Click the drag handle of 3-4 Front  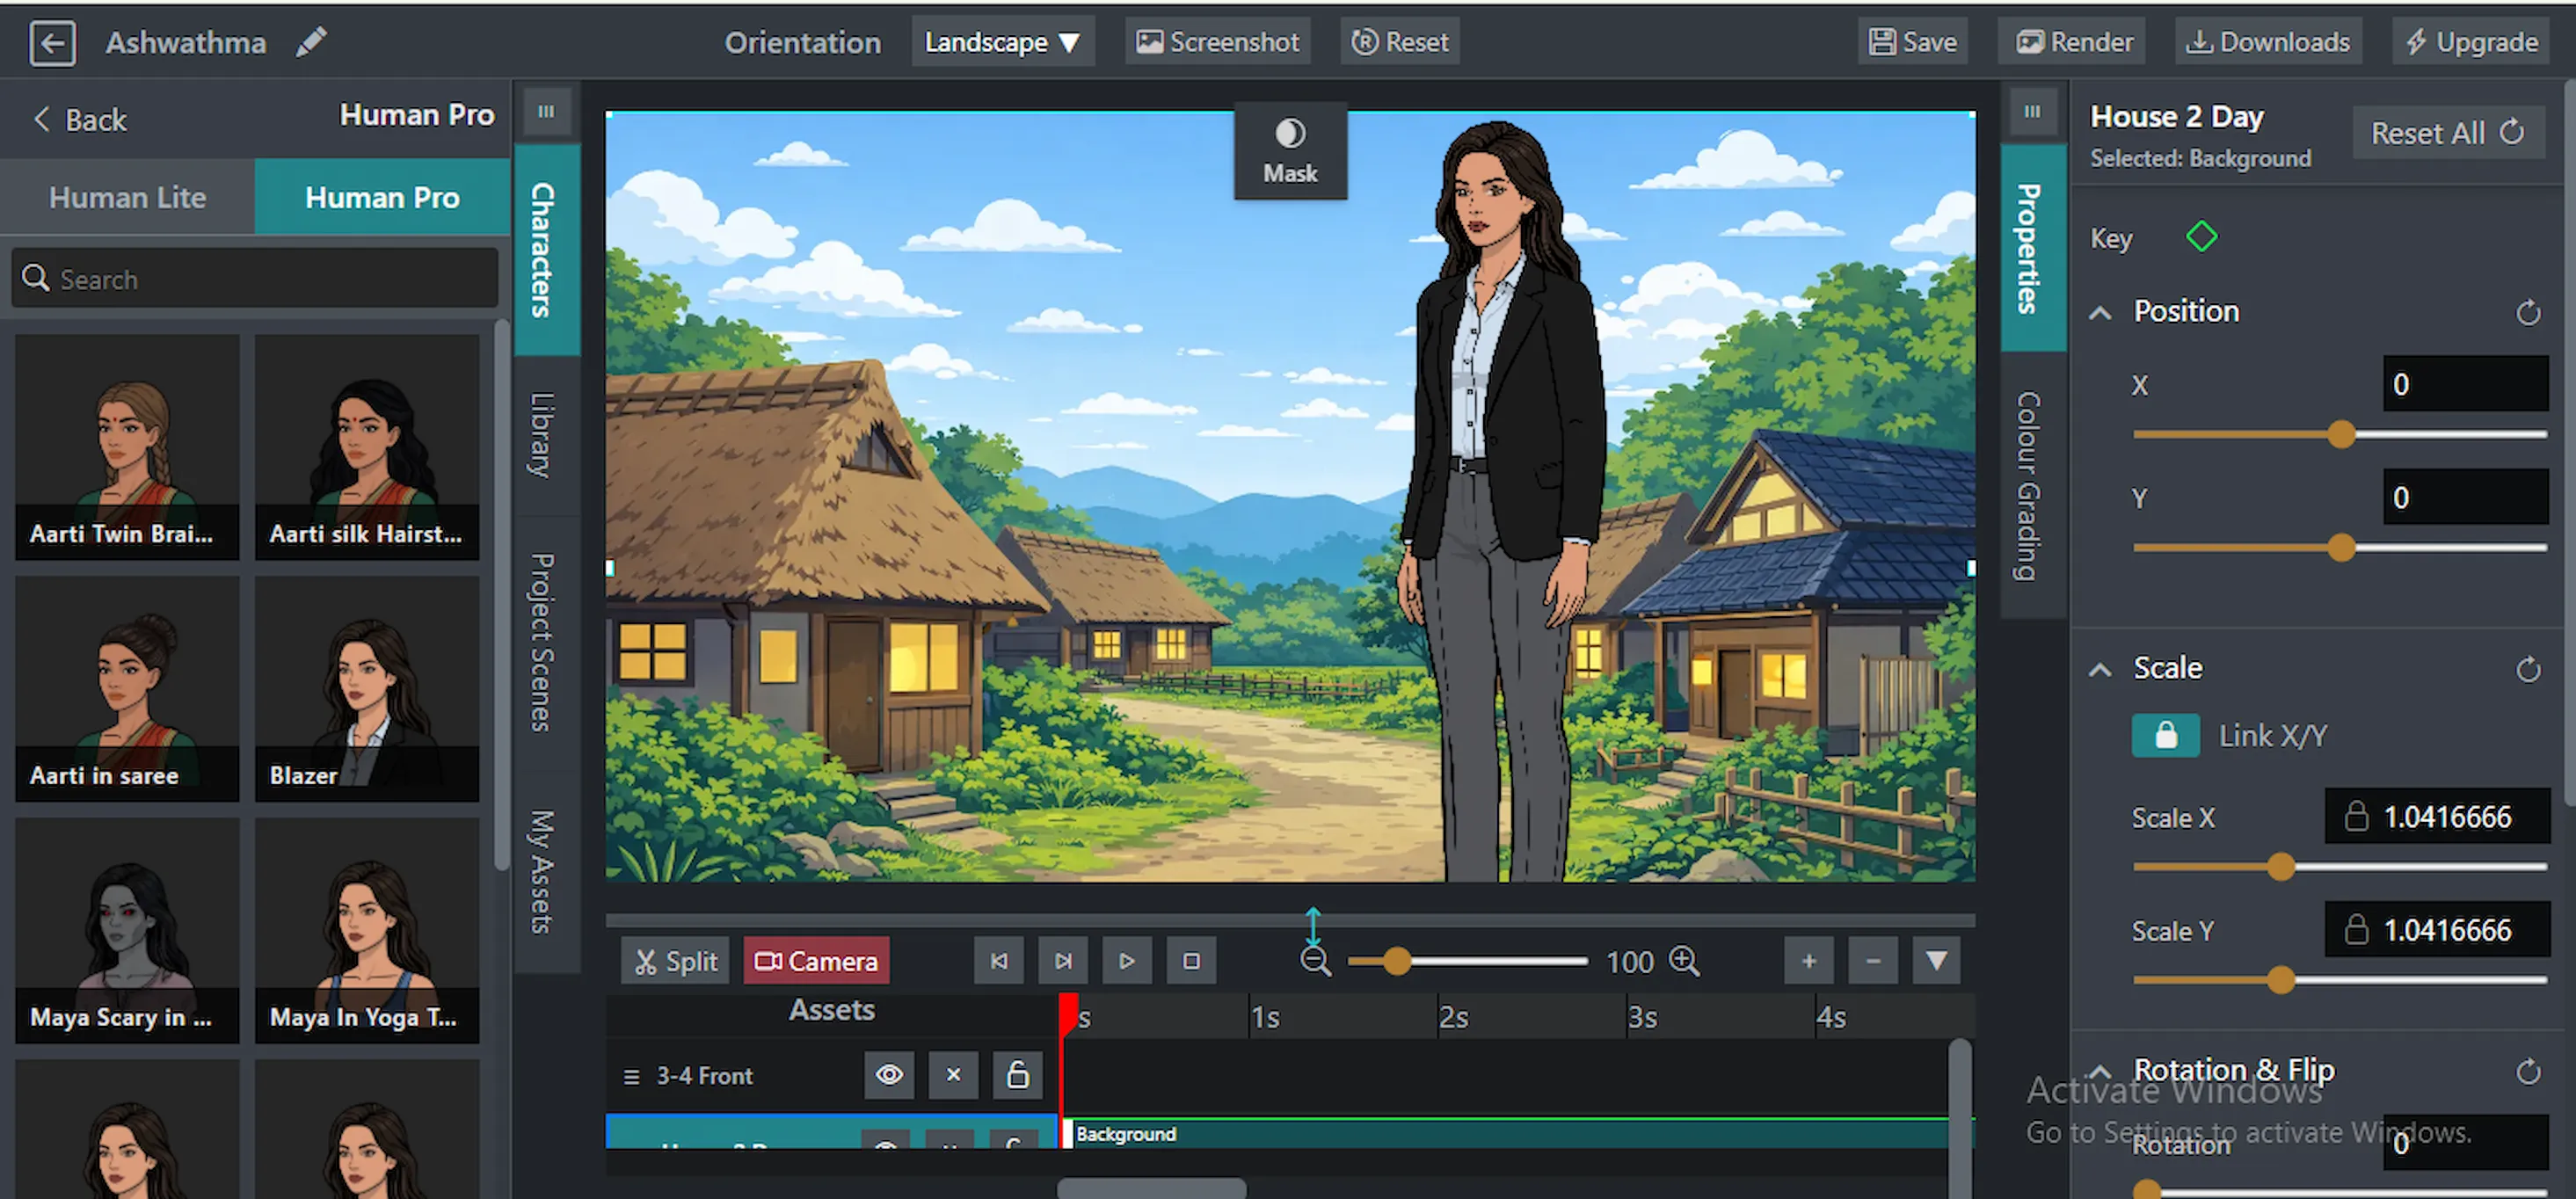(x=631, y=1076)
